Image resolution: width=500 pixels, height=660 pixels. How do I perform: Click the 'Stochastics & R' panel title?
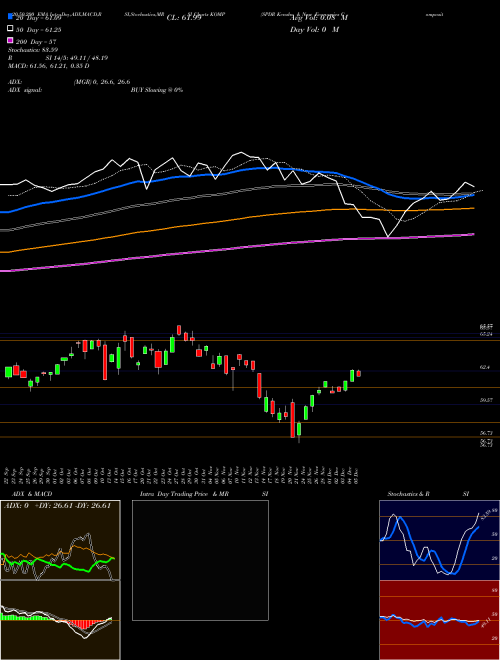pyautogui.click(x=409, y=494)
